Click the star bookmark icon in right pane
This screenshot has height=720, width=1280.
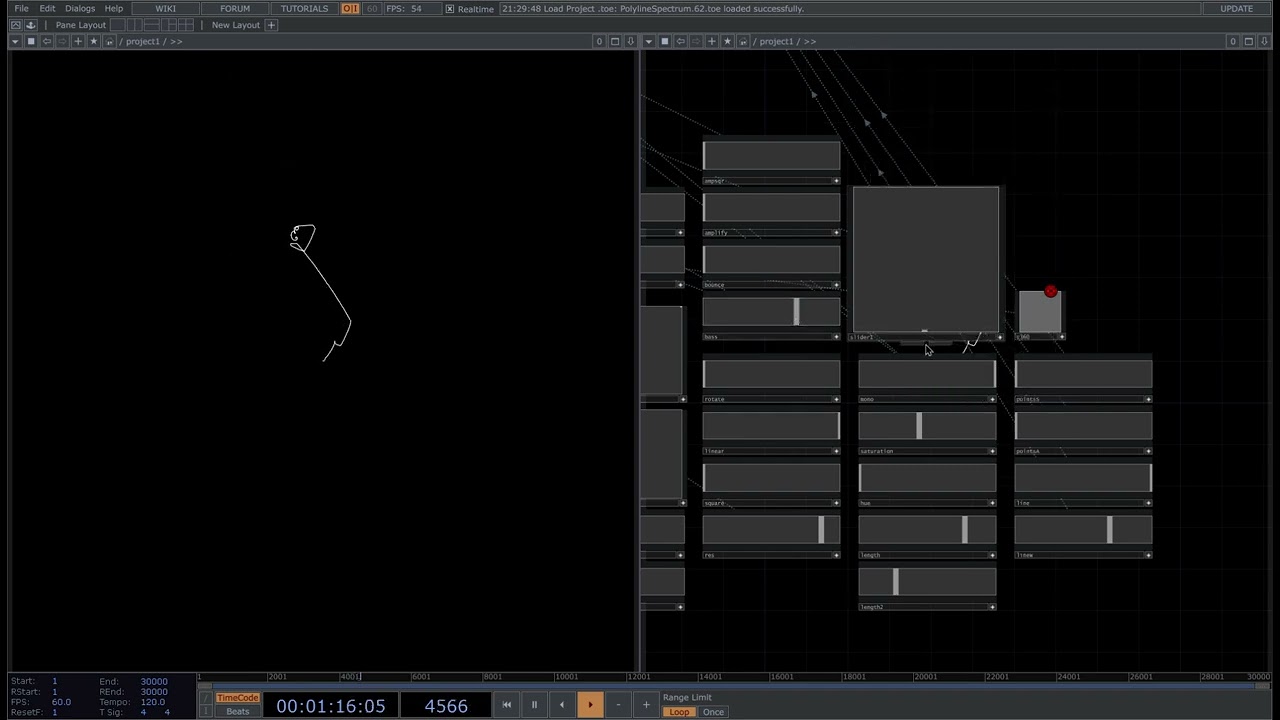coord(727,41)
